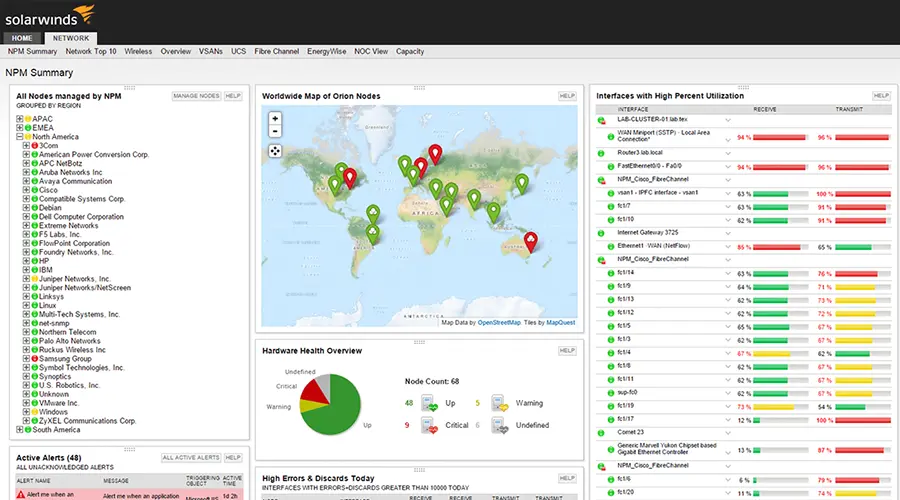Click the green map pin over eastern Asia

[x=521, y=183]
